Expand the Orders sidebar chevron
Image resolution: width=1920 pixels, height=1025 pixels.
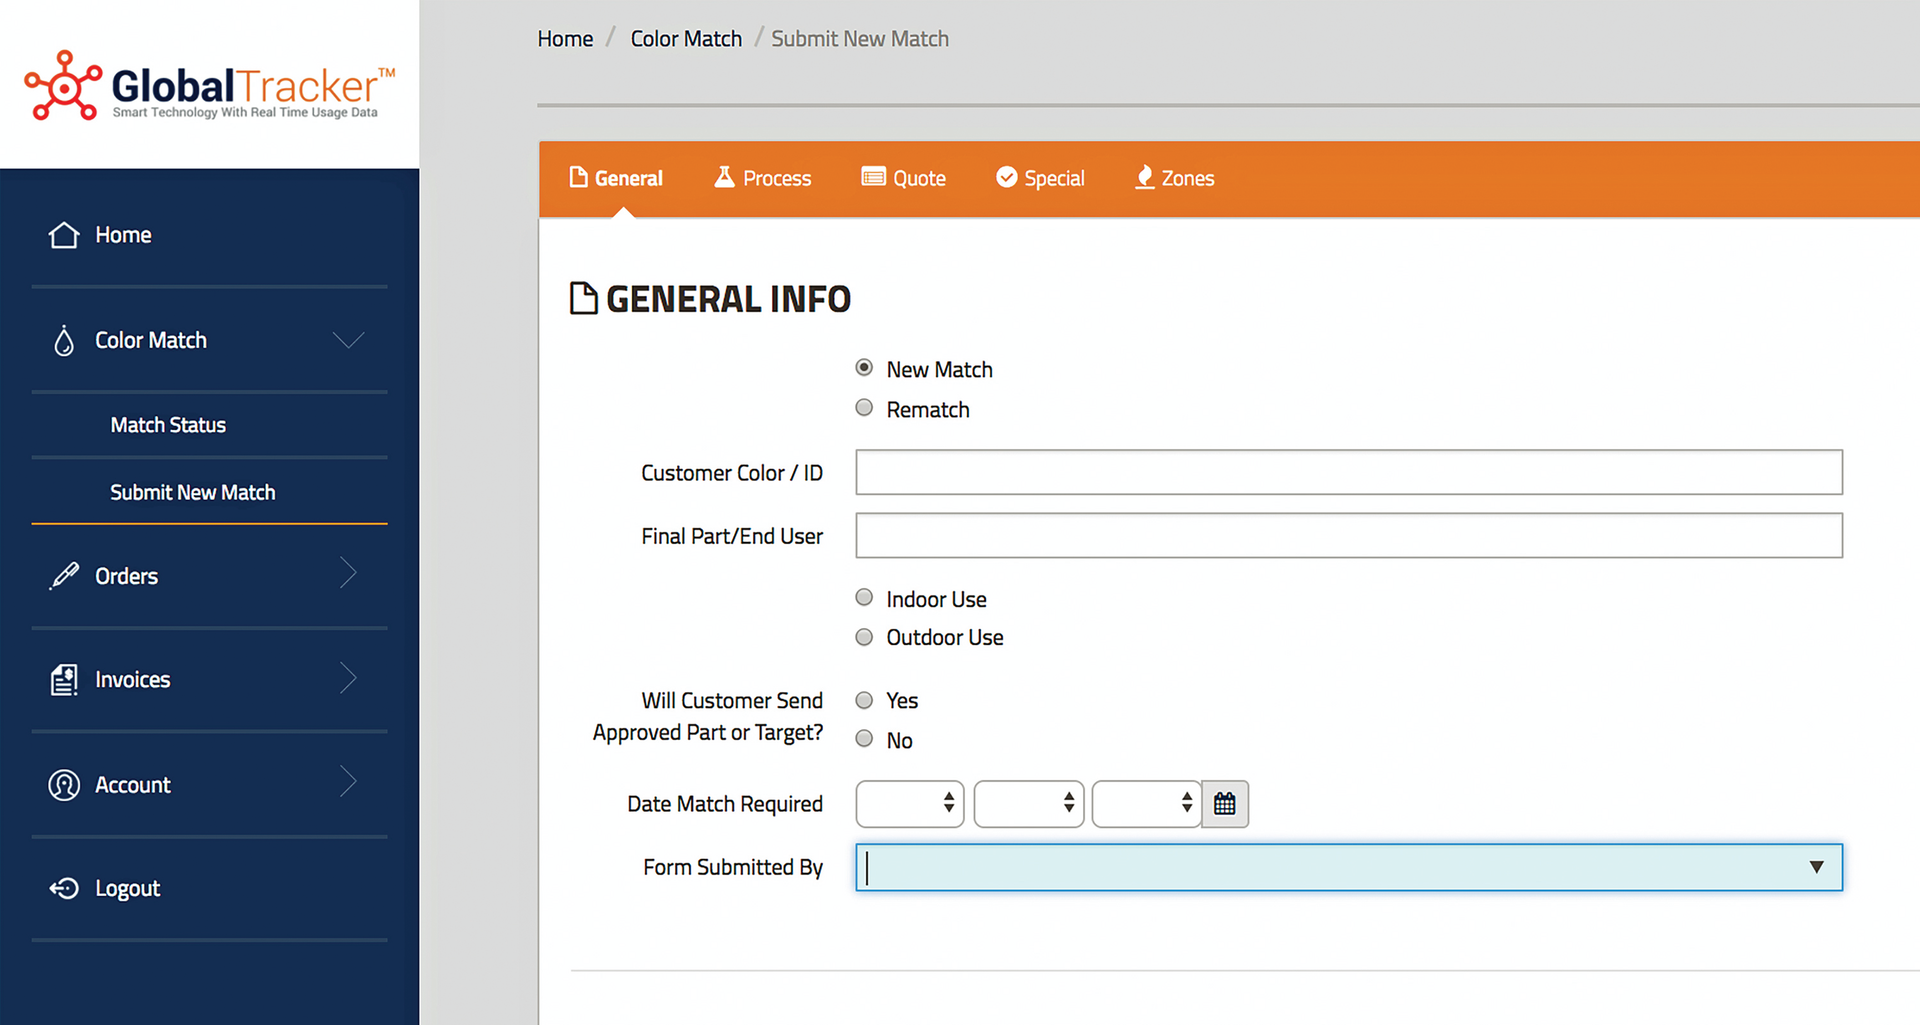point(348,574)
